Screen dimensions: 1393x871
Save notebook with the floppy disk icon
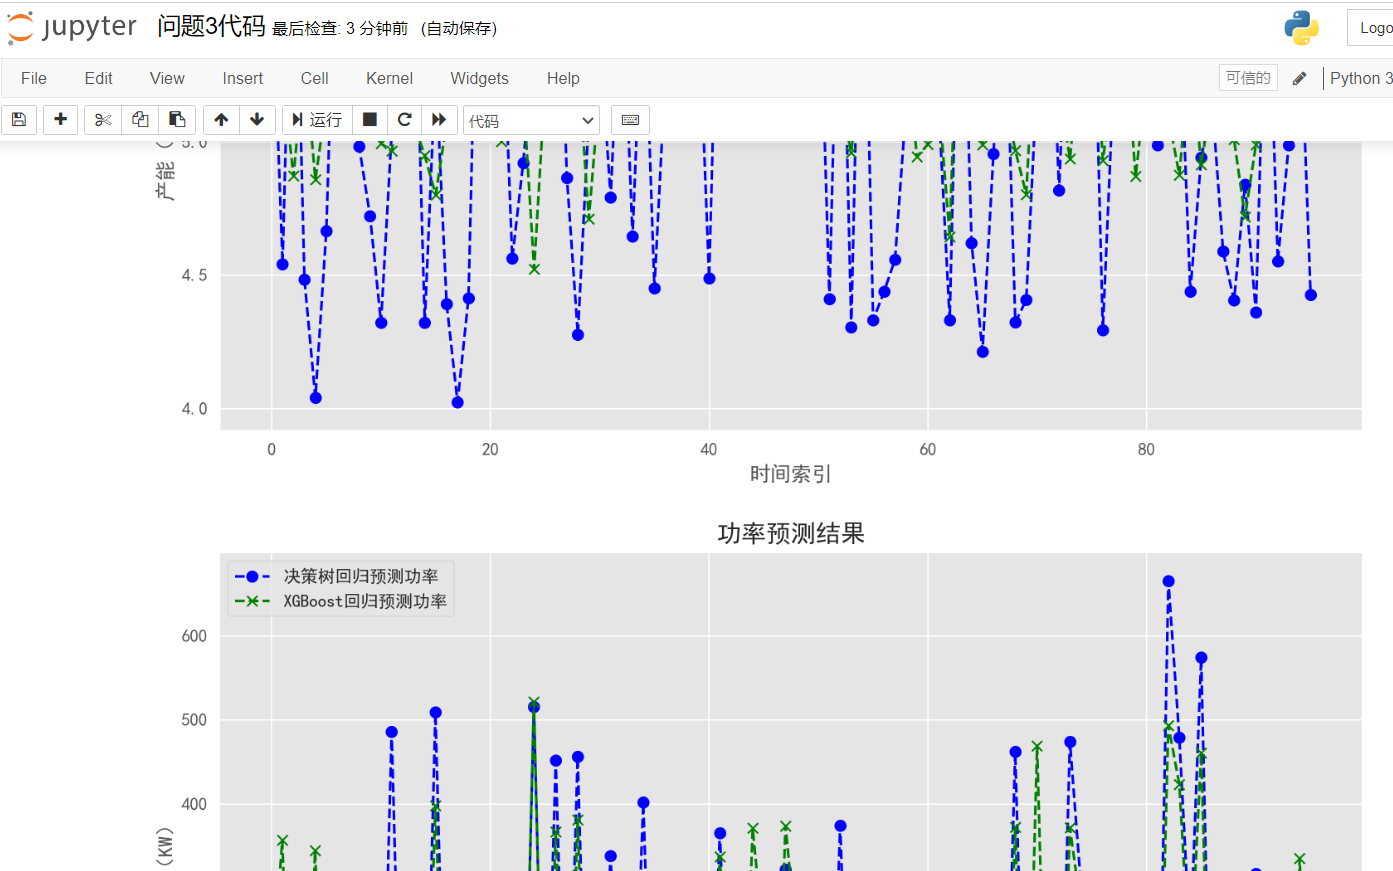point(19,120)
